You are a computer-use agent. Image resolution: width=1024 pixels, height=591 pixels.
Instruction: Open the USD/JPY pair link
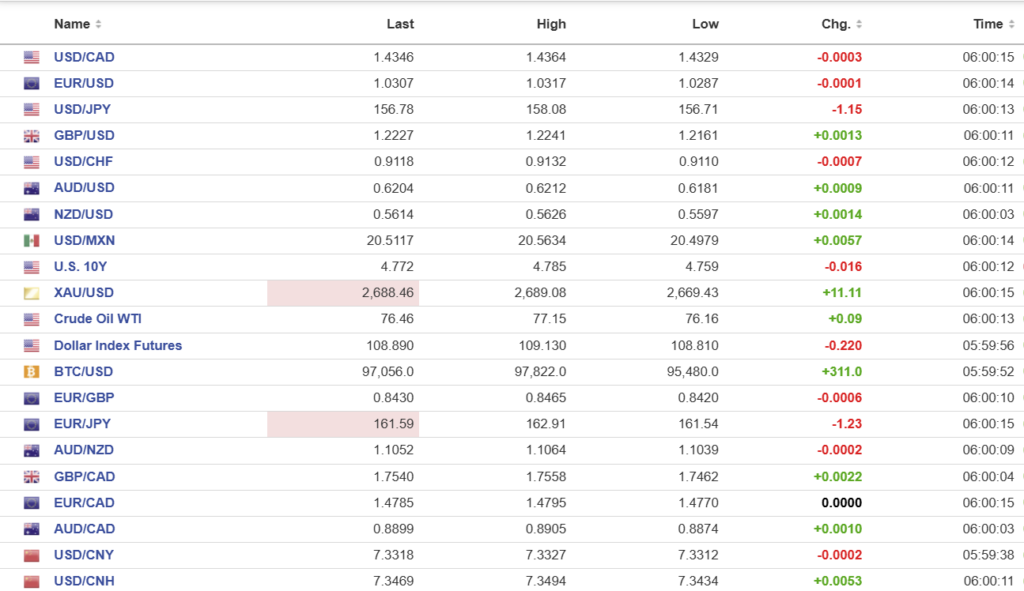pyautogui.click(x=84, y=110)
